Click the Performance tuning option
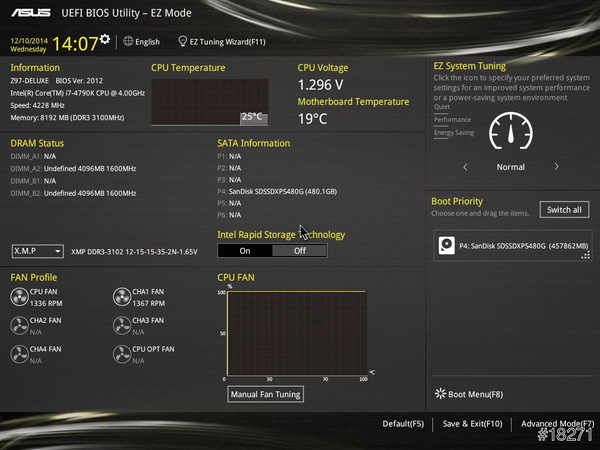600x450 pixels. pos(452,119)
